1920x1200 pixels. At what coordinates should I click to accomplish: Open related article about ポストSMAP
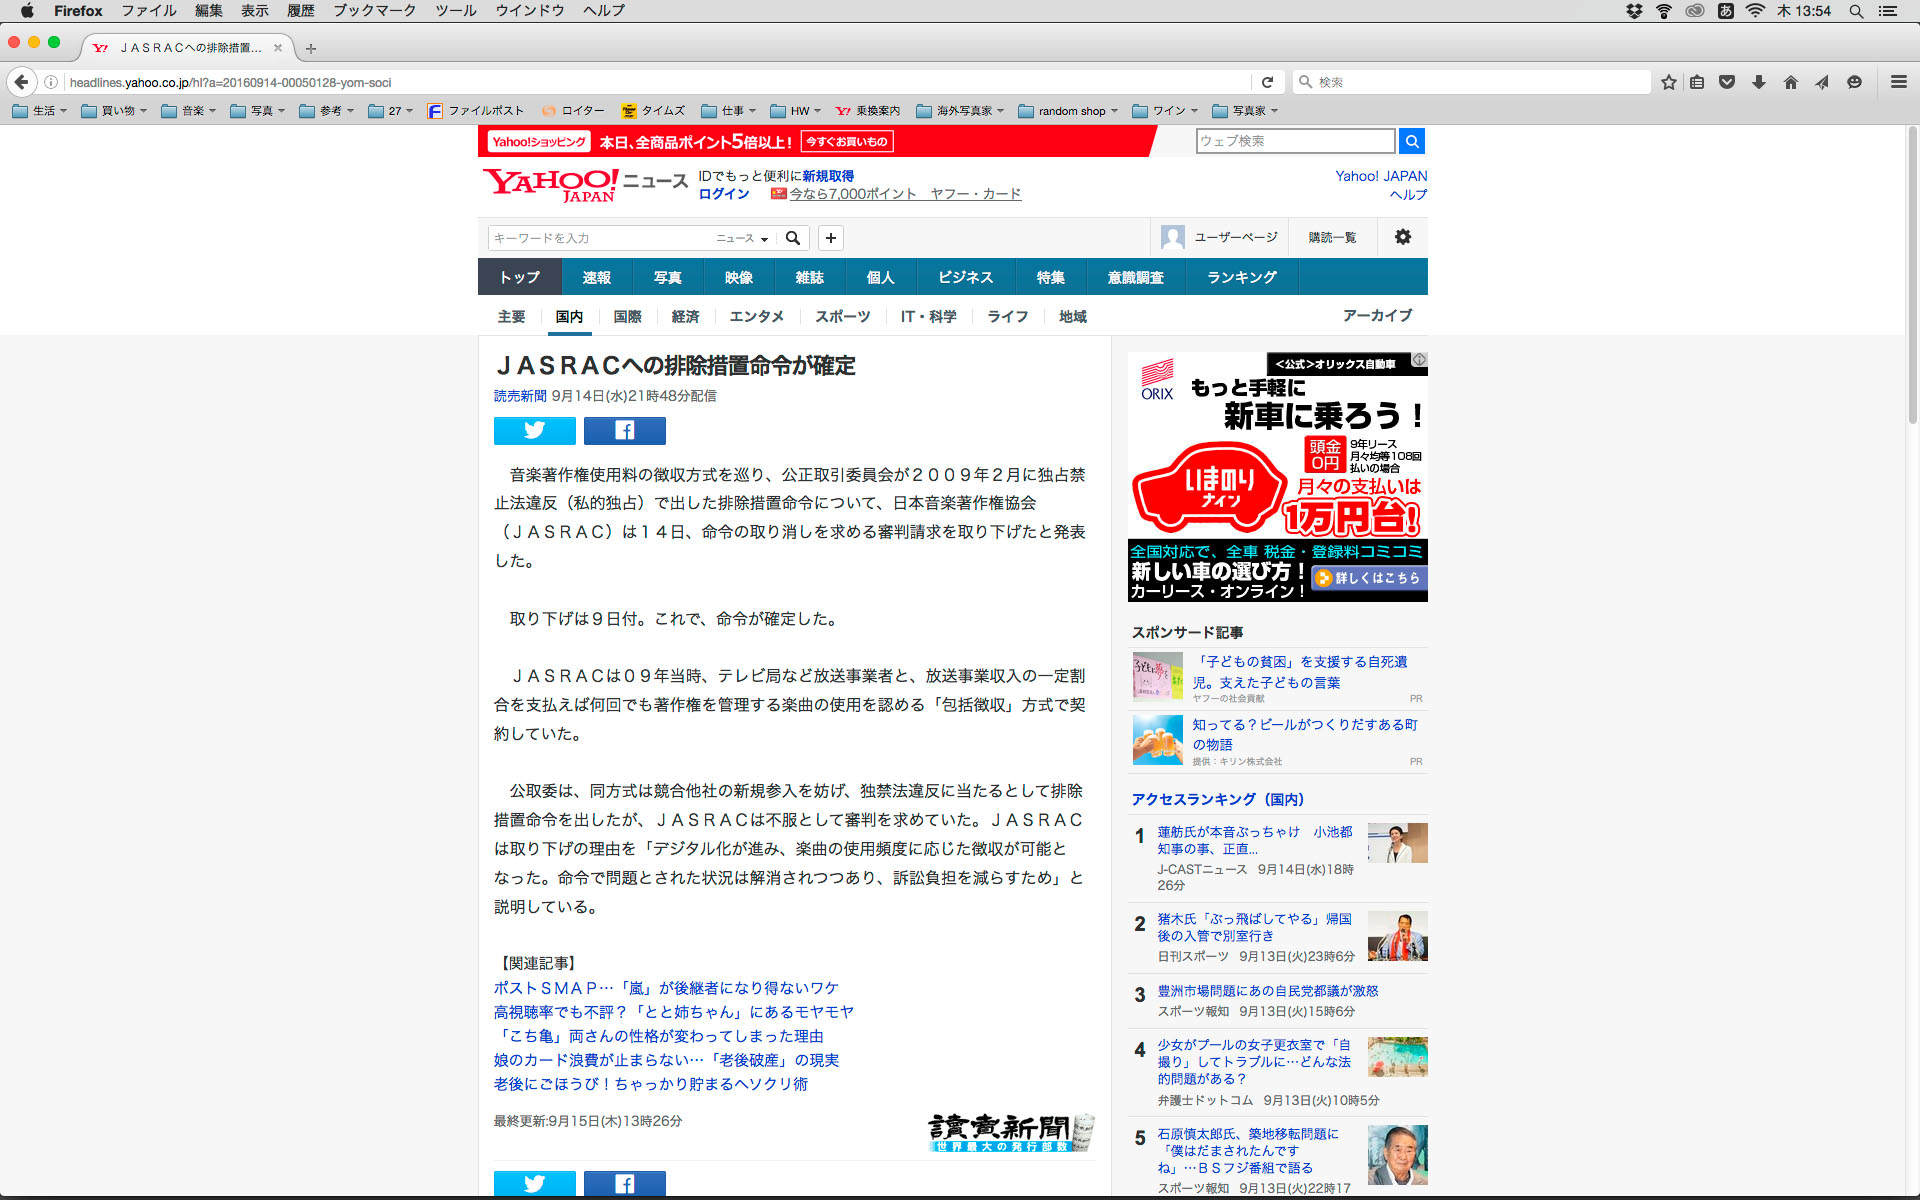665,988
